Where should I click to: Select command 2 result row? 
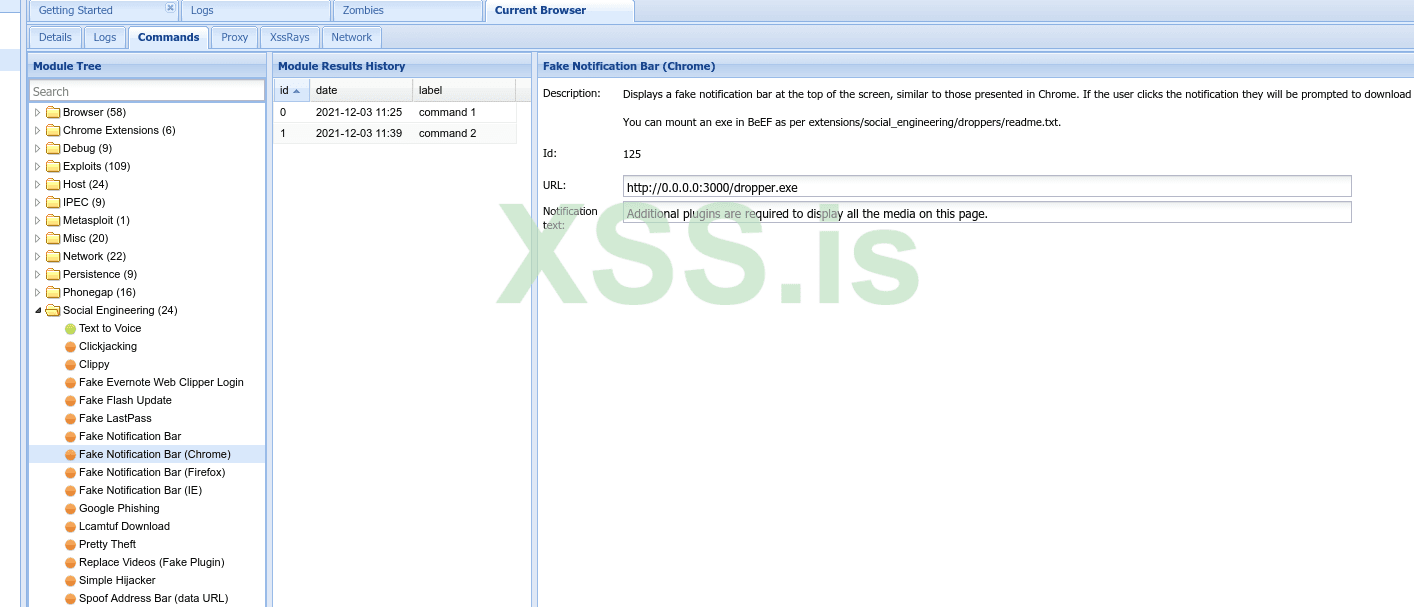[x=395, y=133]
